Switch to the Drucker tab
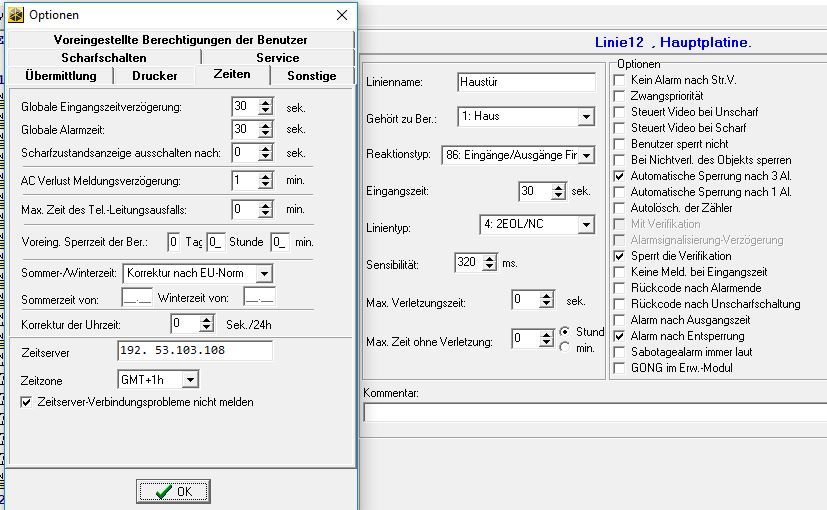Image resolution: width=827 pixels, height=510 pixels. click(x=154, y=75)
